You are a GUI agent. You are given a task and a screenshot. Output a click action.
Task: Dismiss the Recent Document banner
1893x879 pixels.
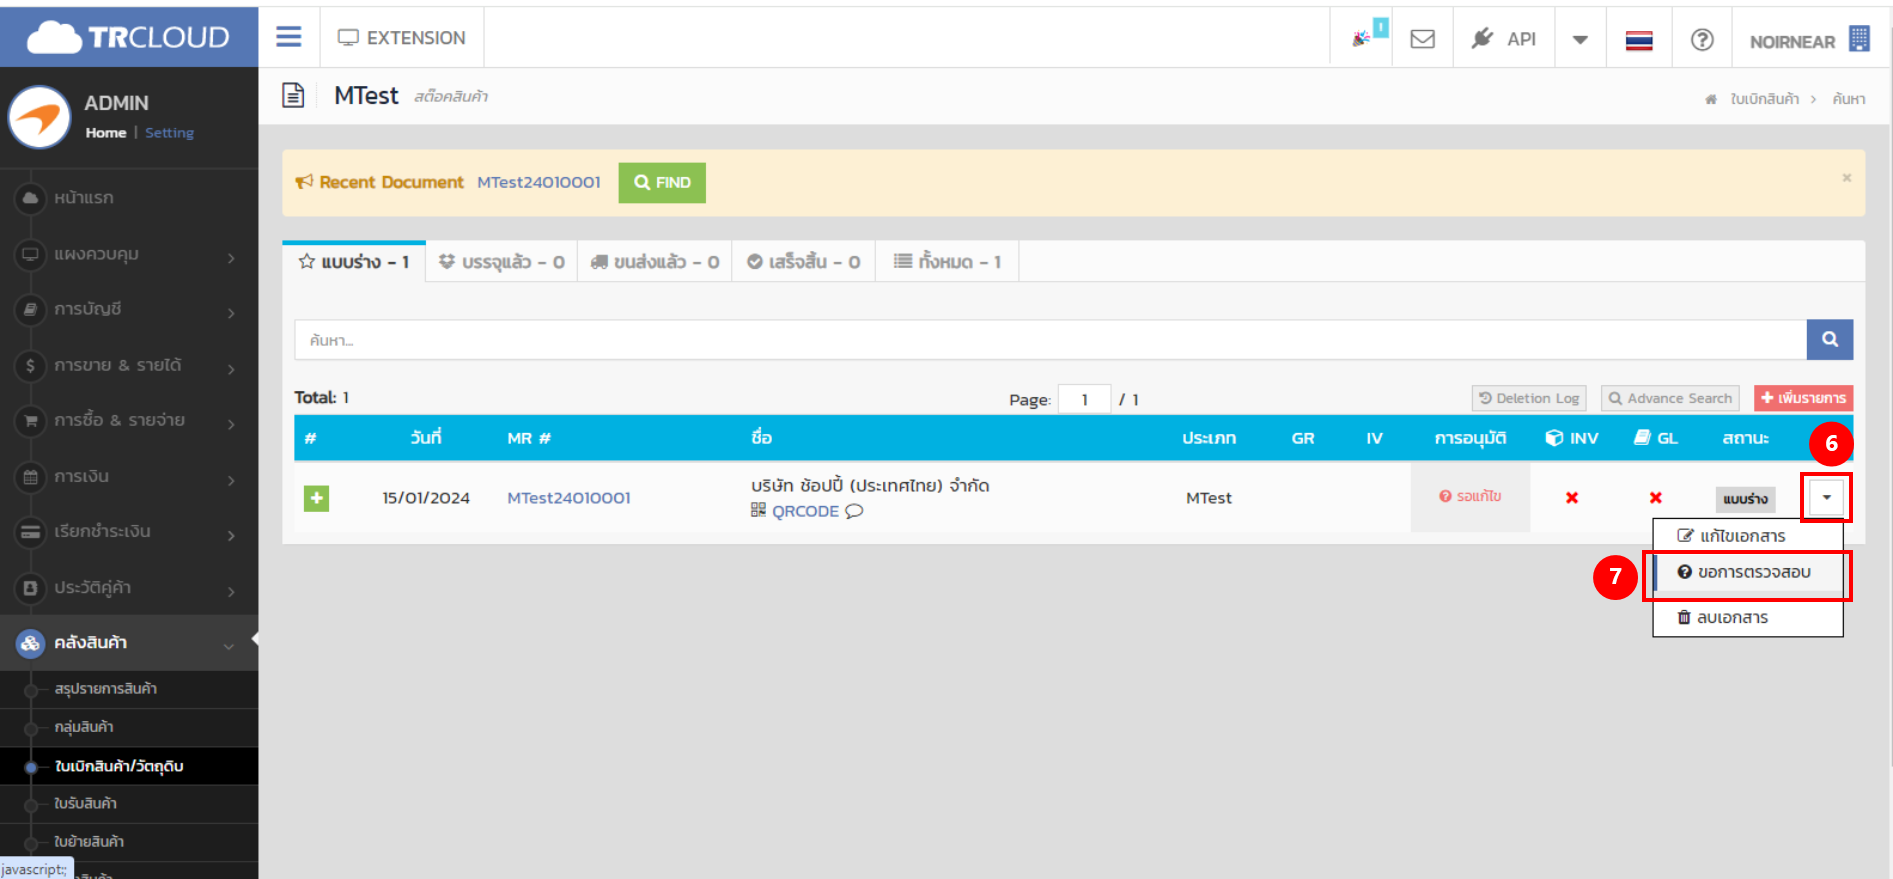pos(1847,177)
